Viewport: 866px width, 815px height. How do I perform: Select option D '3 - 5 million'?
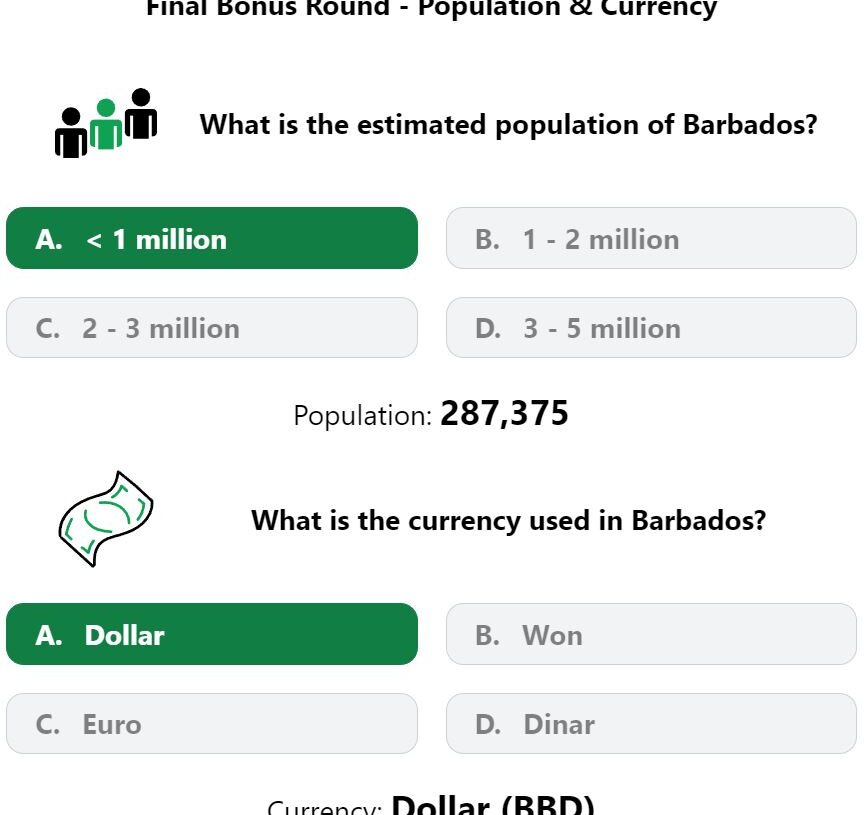(x=651, y=328)
